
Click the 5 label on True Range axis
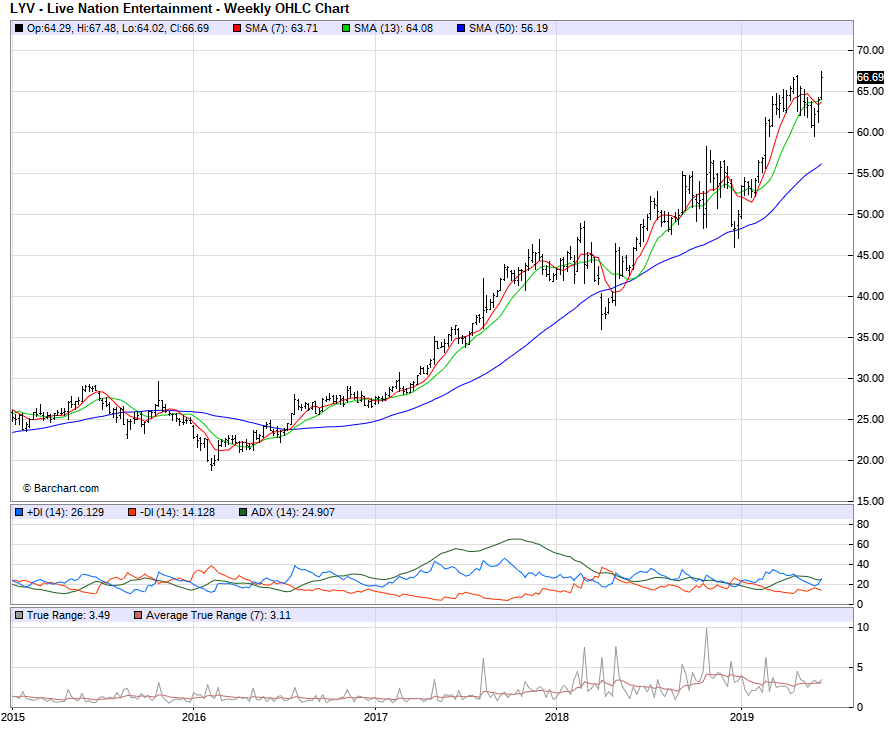[860, 667]
